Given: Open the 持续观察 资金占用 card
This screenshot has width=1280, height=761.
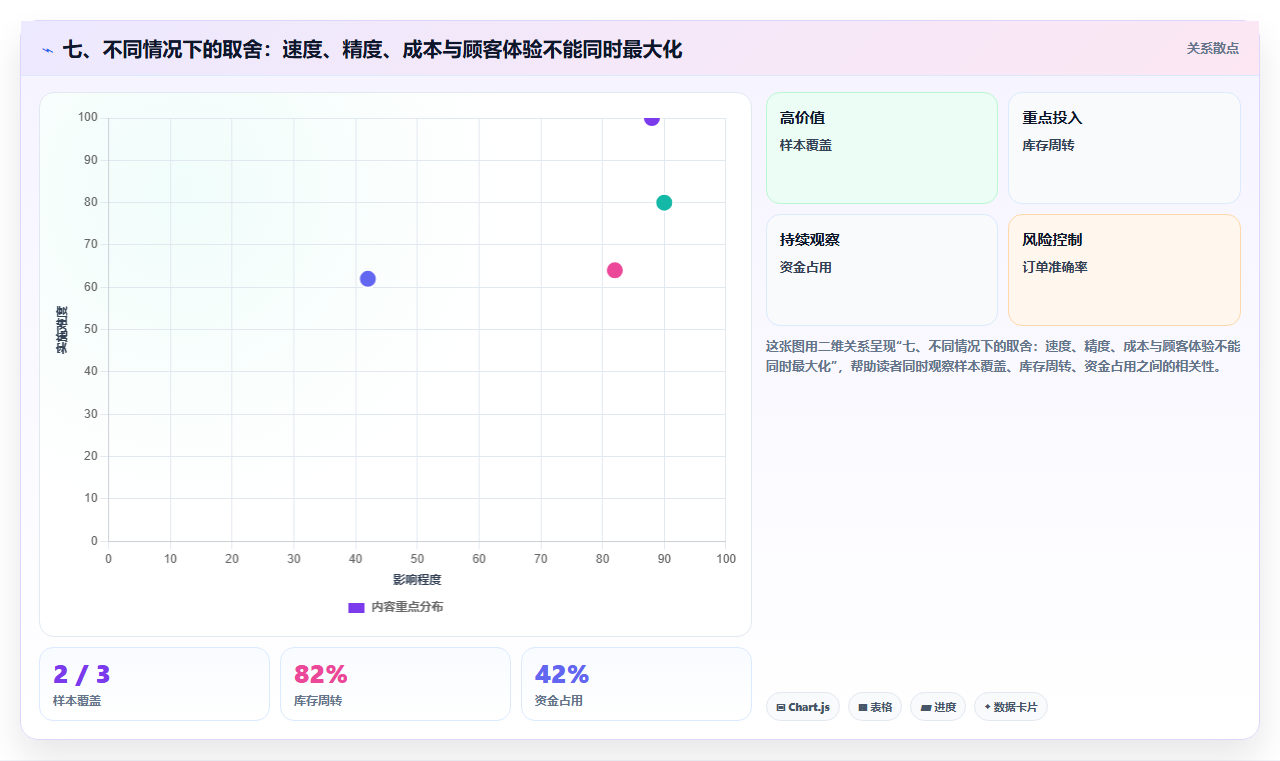Looking at the screenshot, I should [x=882, y=270].
